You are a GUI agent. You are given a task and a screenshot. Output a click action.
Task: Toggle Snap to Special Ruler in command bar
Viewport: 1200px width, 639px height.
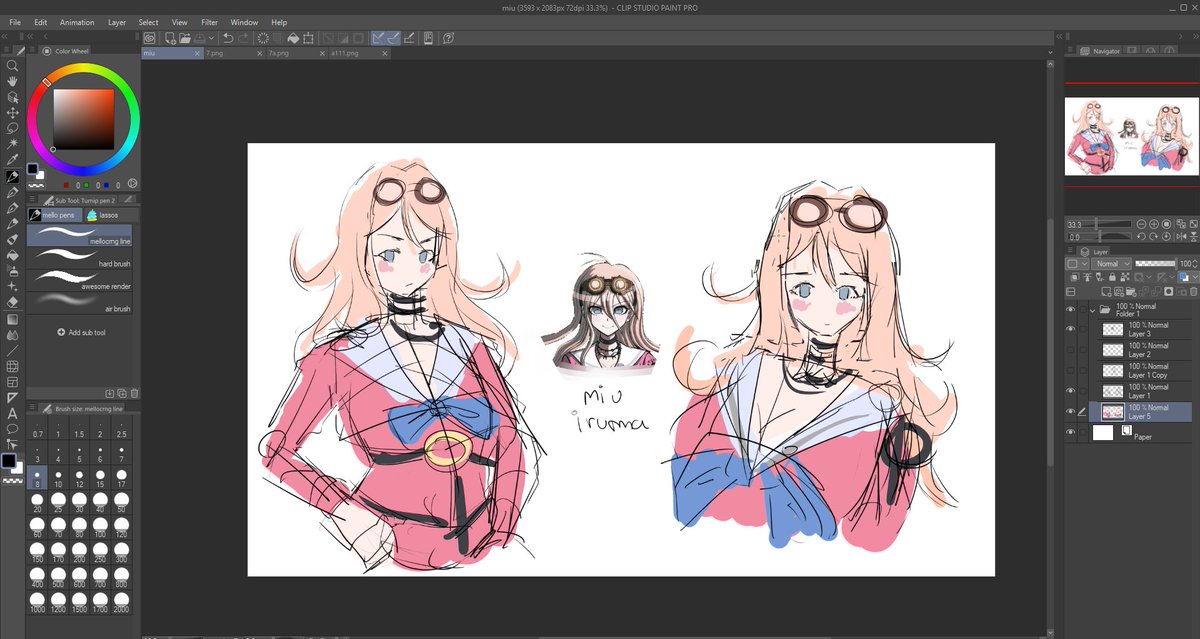[395, 38]
